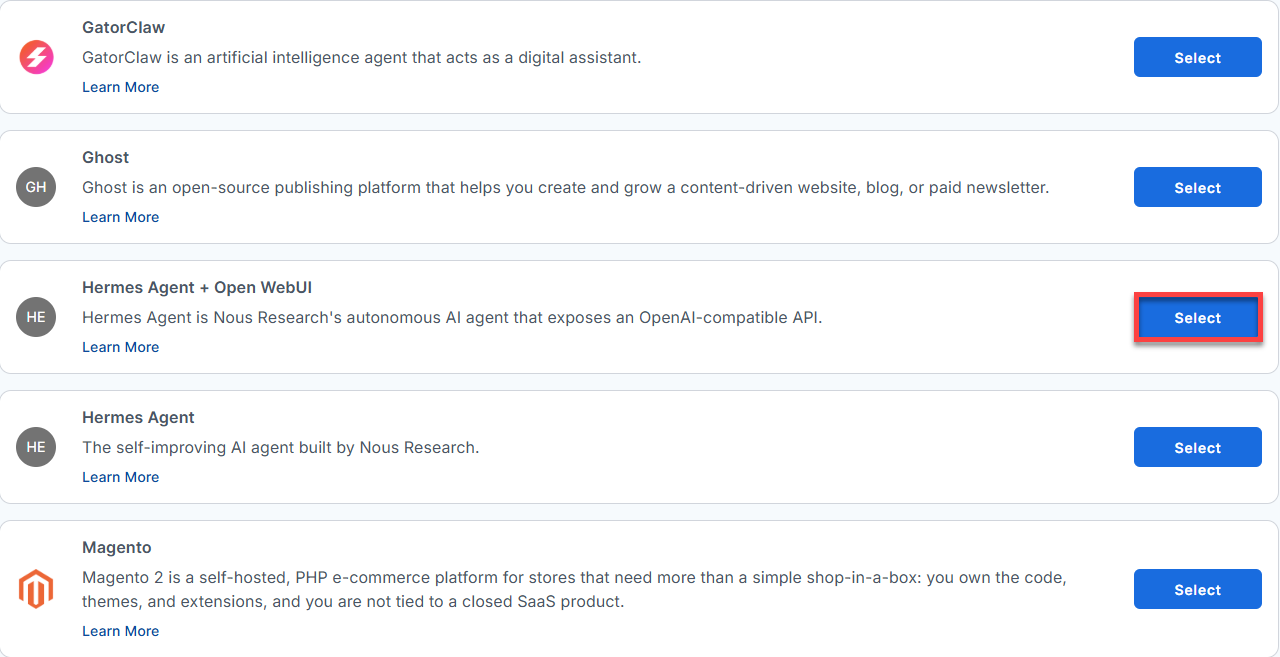1280x657 pixels.
Task: Click the Ghost title text
Action: point(105,157)
